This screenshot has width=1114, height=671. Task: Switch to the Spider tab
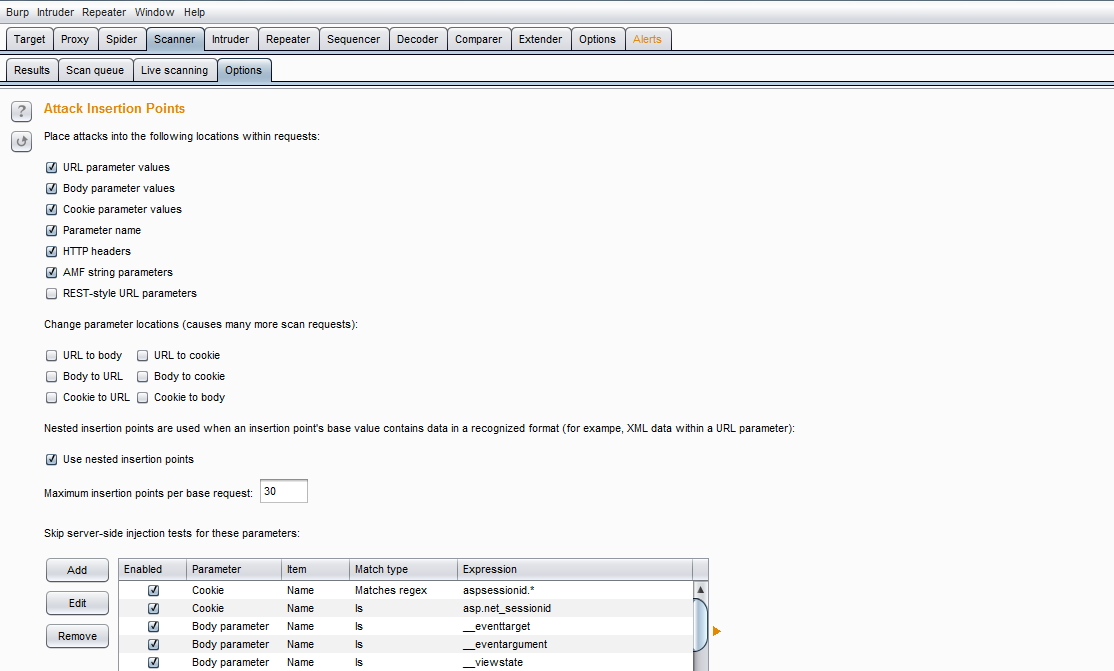point(121,39)
